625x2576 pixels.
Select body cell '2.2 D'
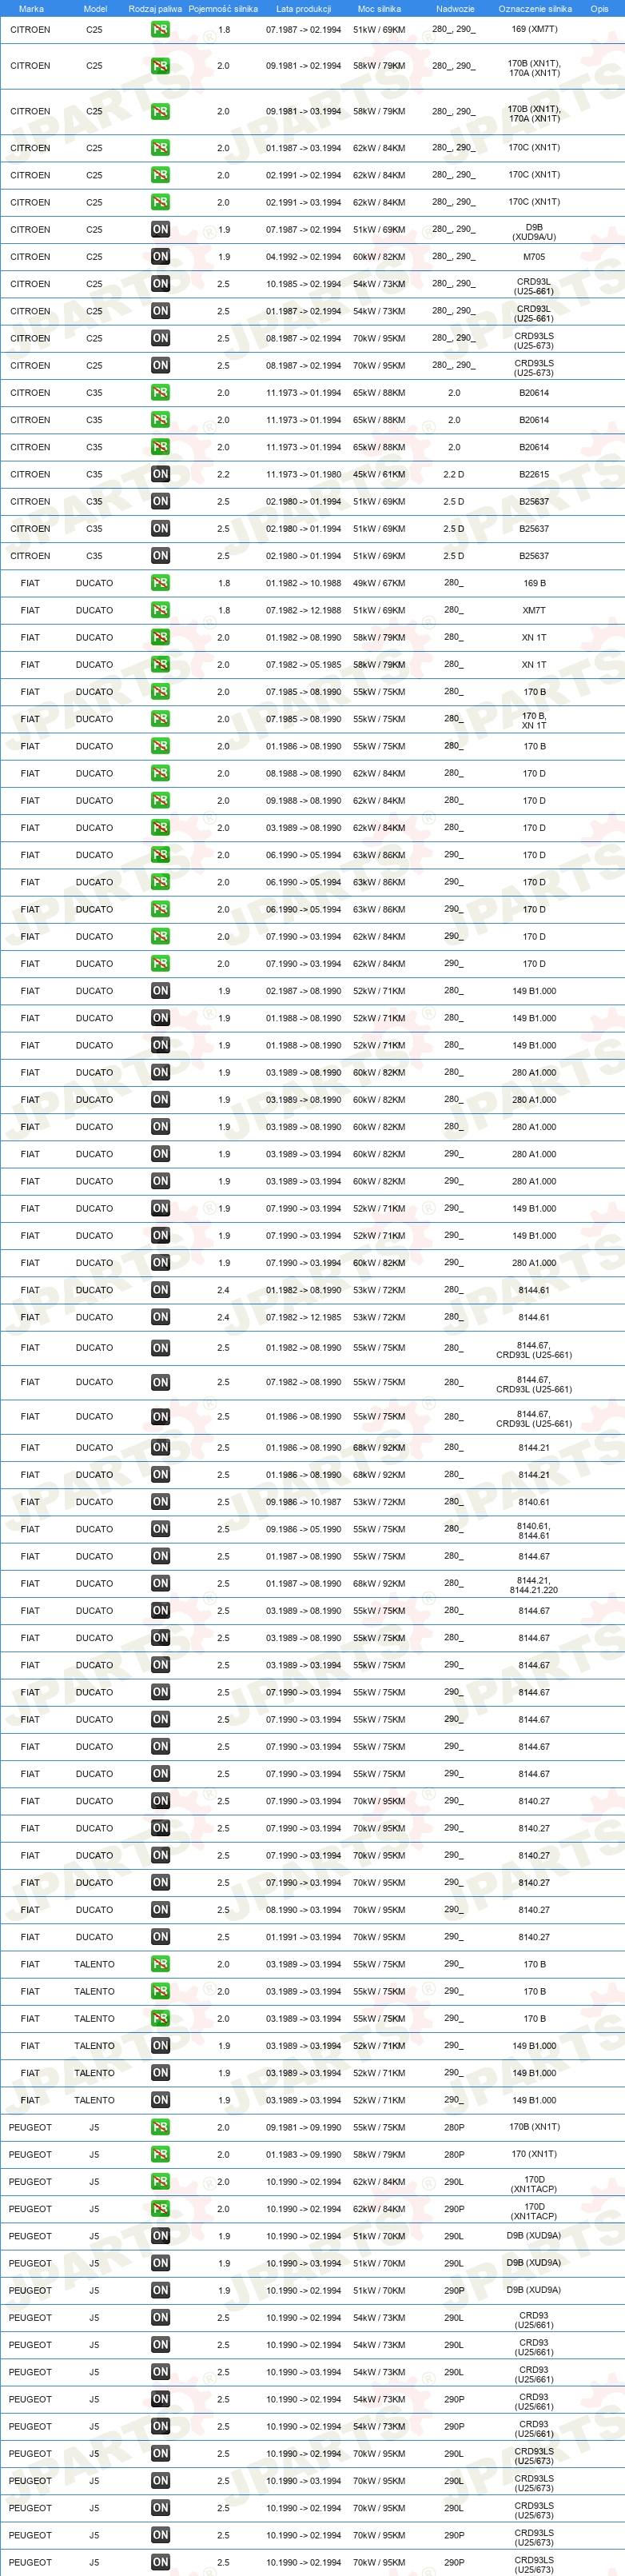tap(454, 475)
